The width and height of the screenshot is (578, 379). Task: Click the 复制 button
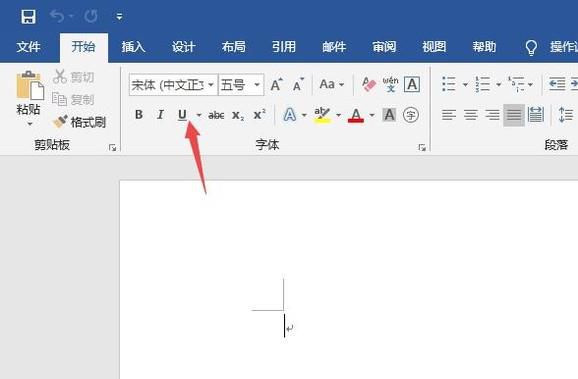[74, 99]
